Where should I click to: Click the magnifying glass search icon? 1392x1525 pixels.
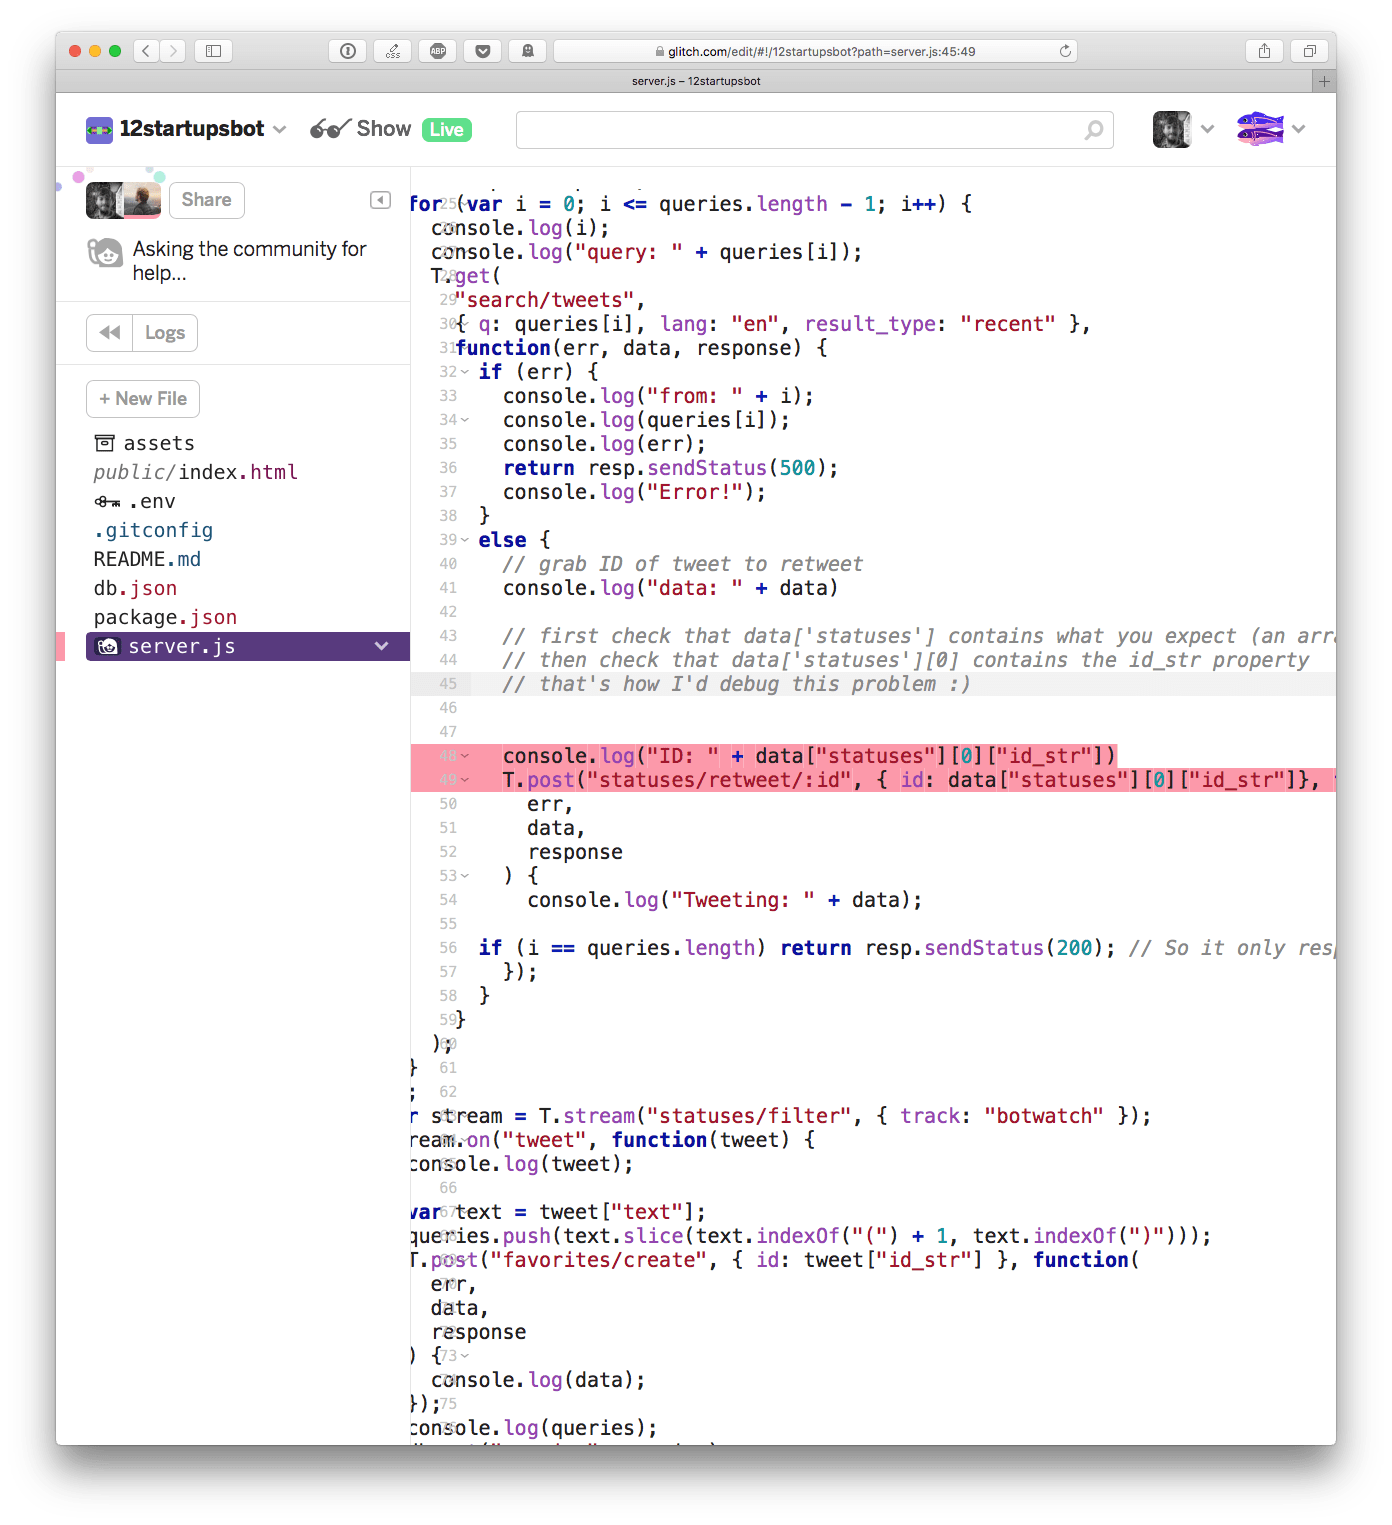click(x=1094, y=130)
